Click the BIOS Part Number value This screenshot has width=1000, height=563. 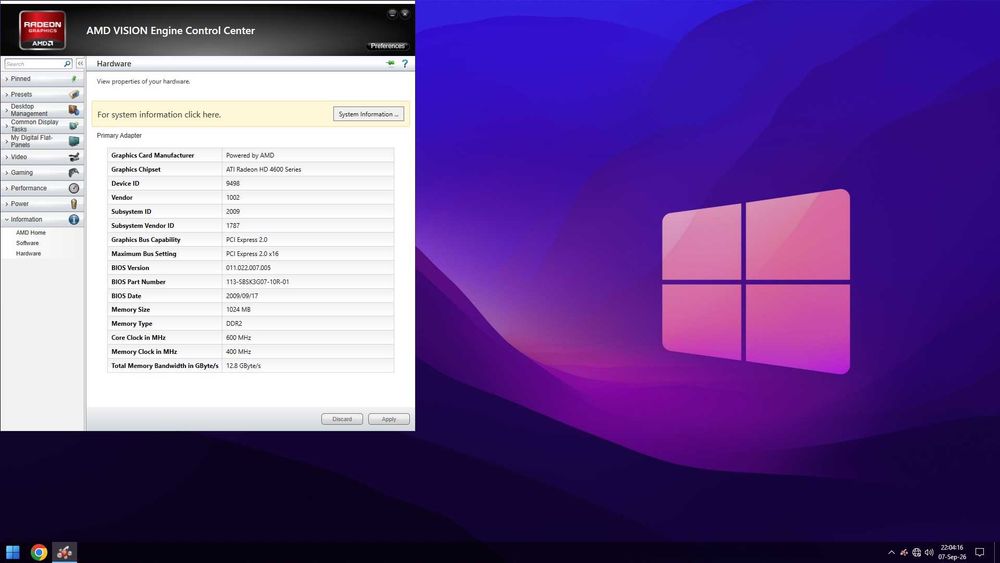click(257, 282)
